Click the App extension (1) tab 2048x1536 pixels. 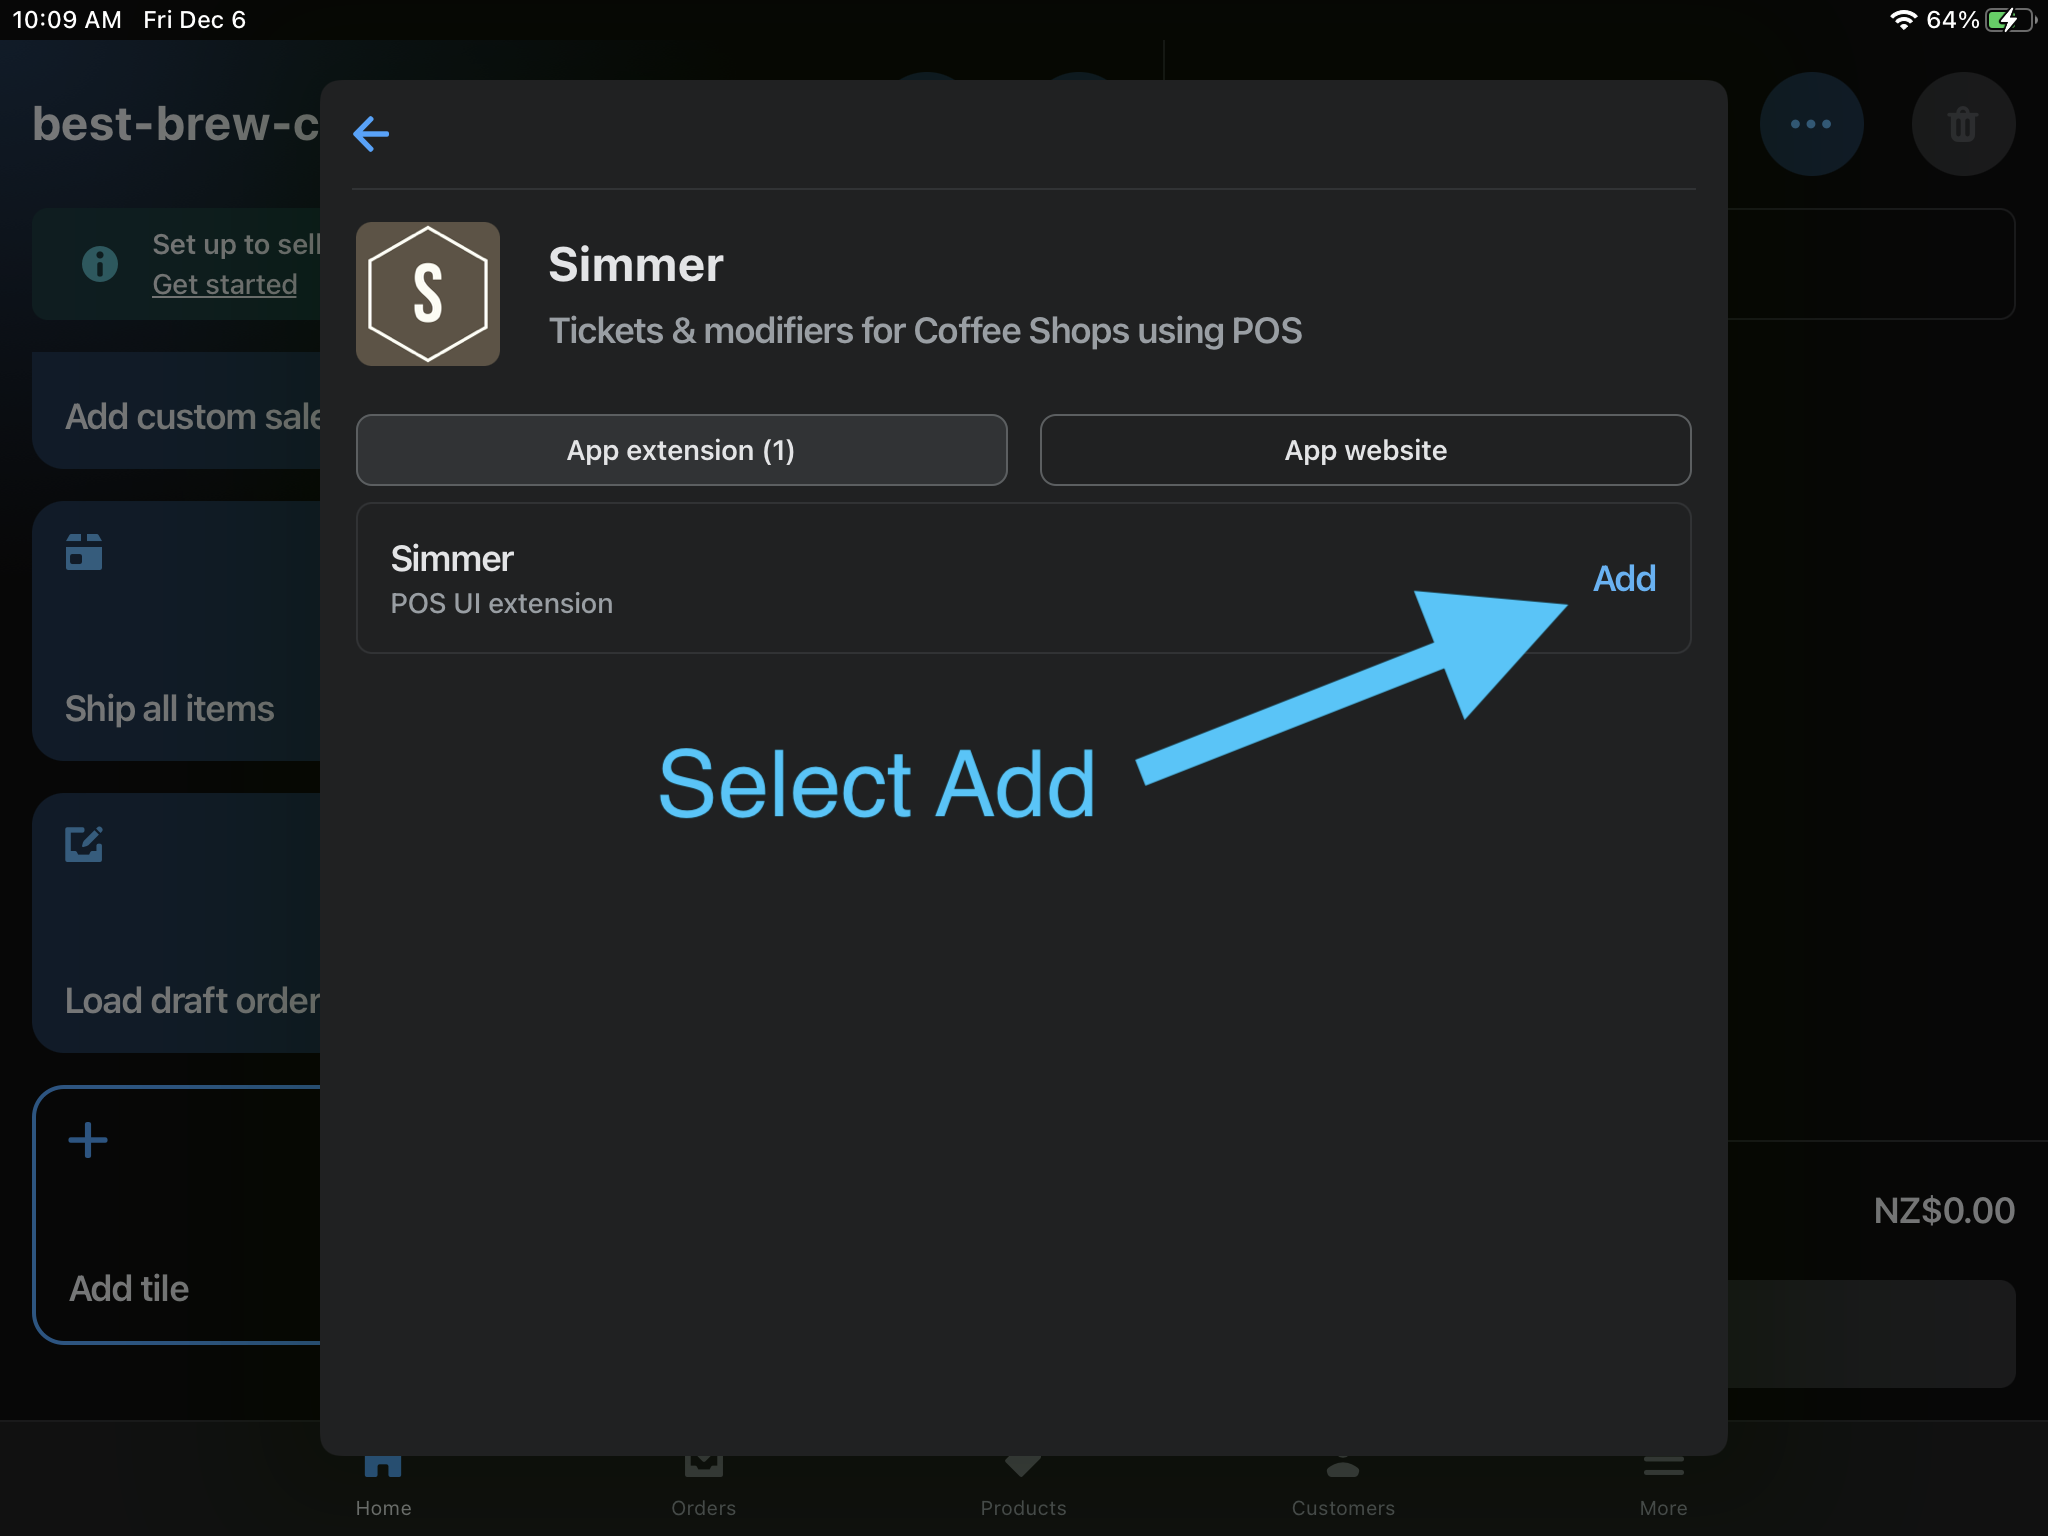click(x=681, y=449)
